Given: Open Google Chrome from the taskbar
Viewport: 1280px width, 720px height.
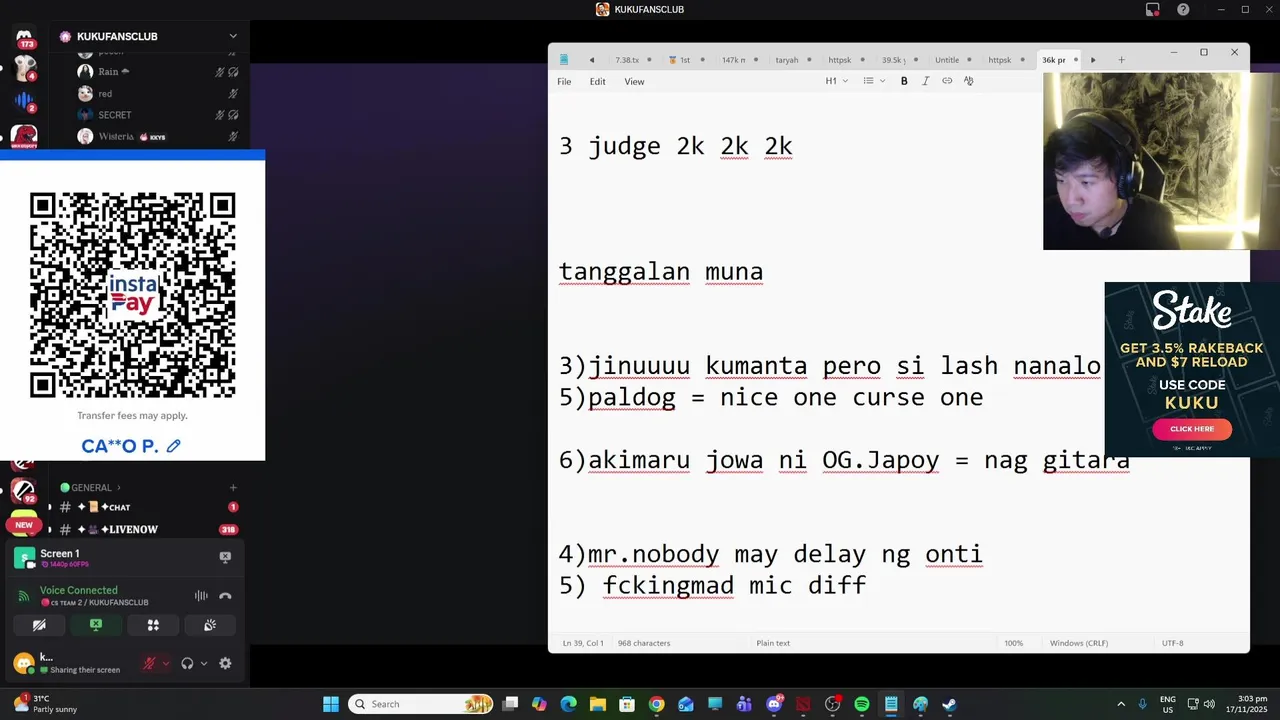Looking at the screenshot, I should [x=656, y=704].
